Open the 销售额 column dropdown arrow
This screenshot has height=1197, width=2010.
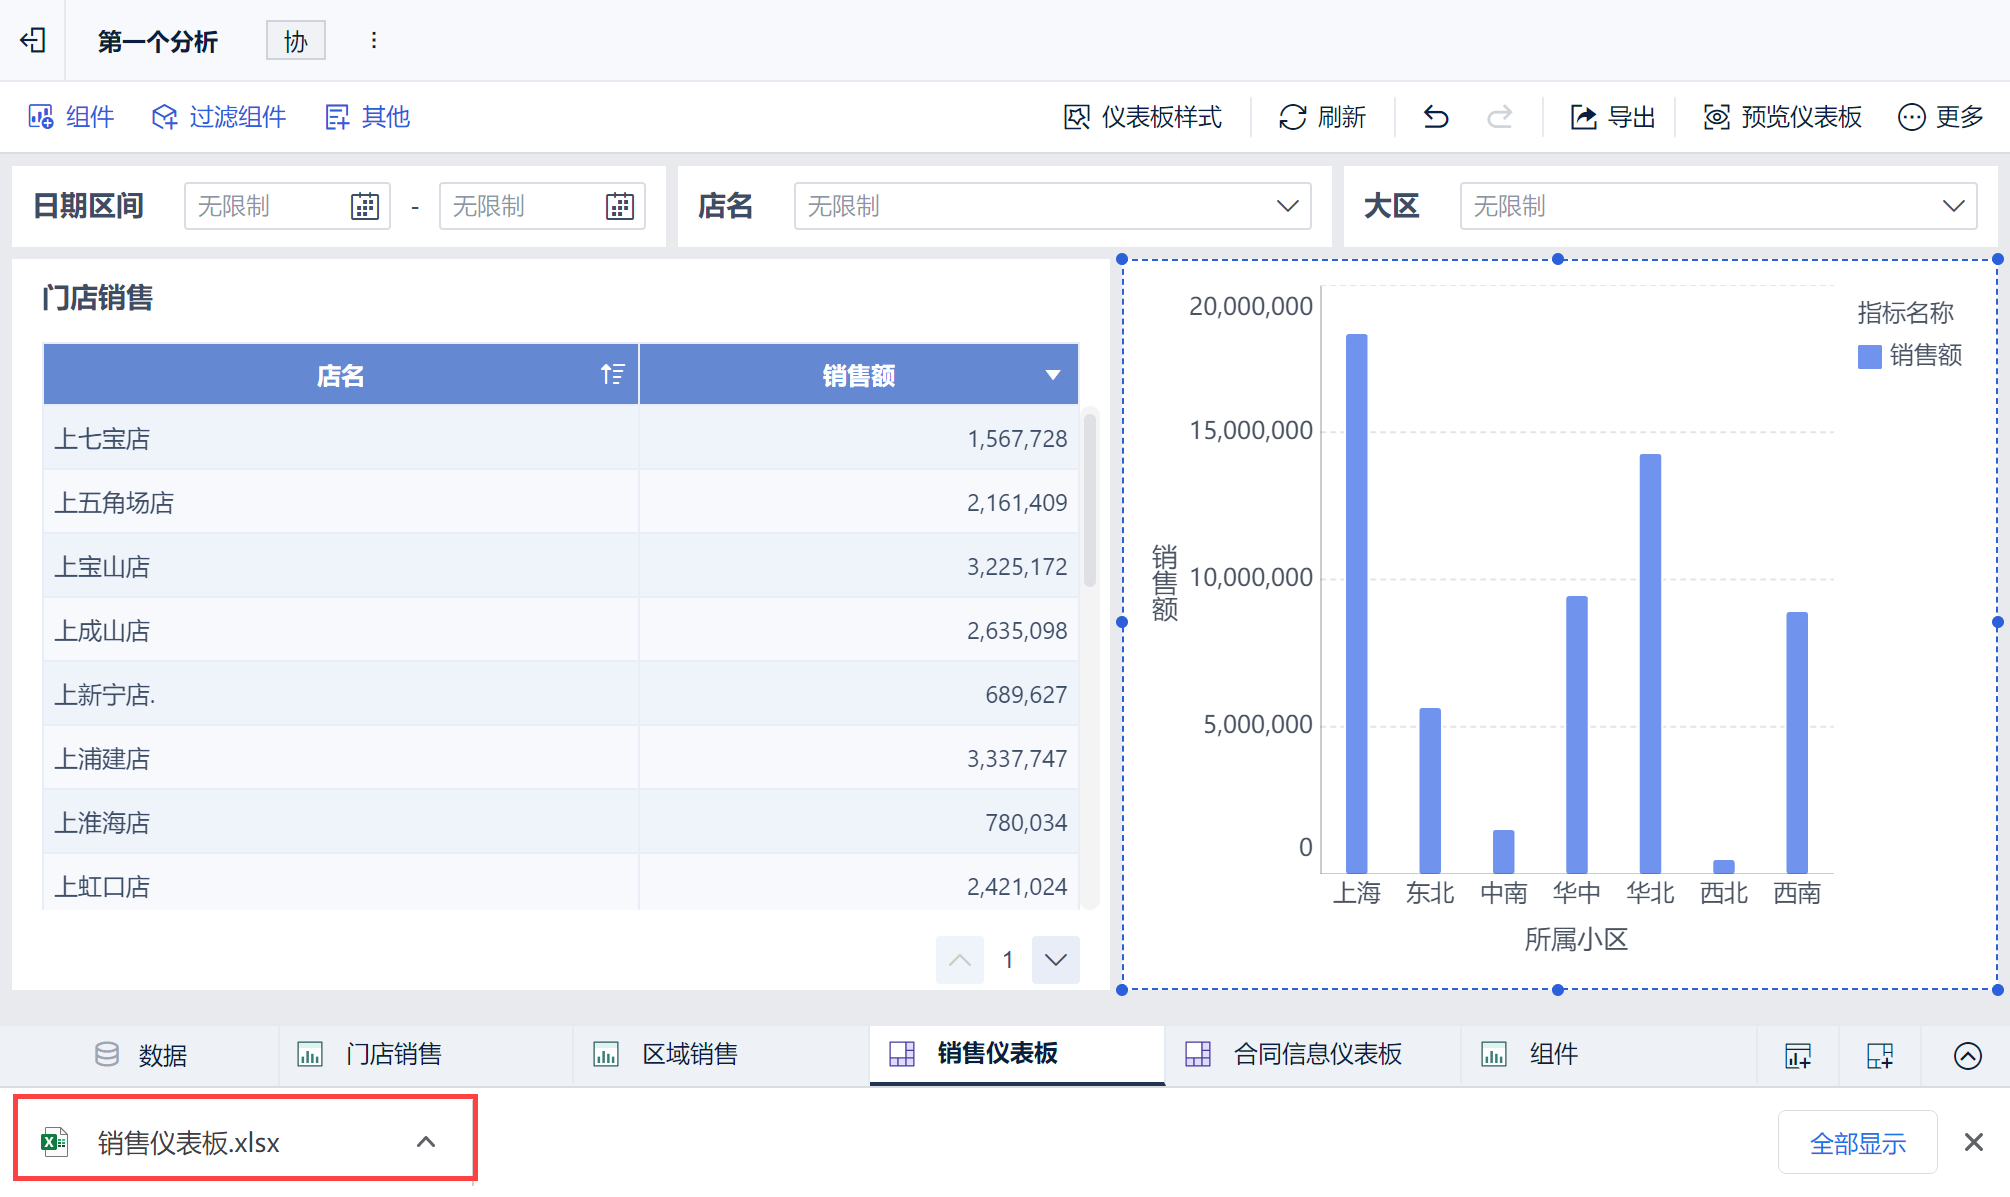[x=1052, y=375]
